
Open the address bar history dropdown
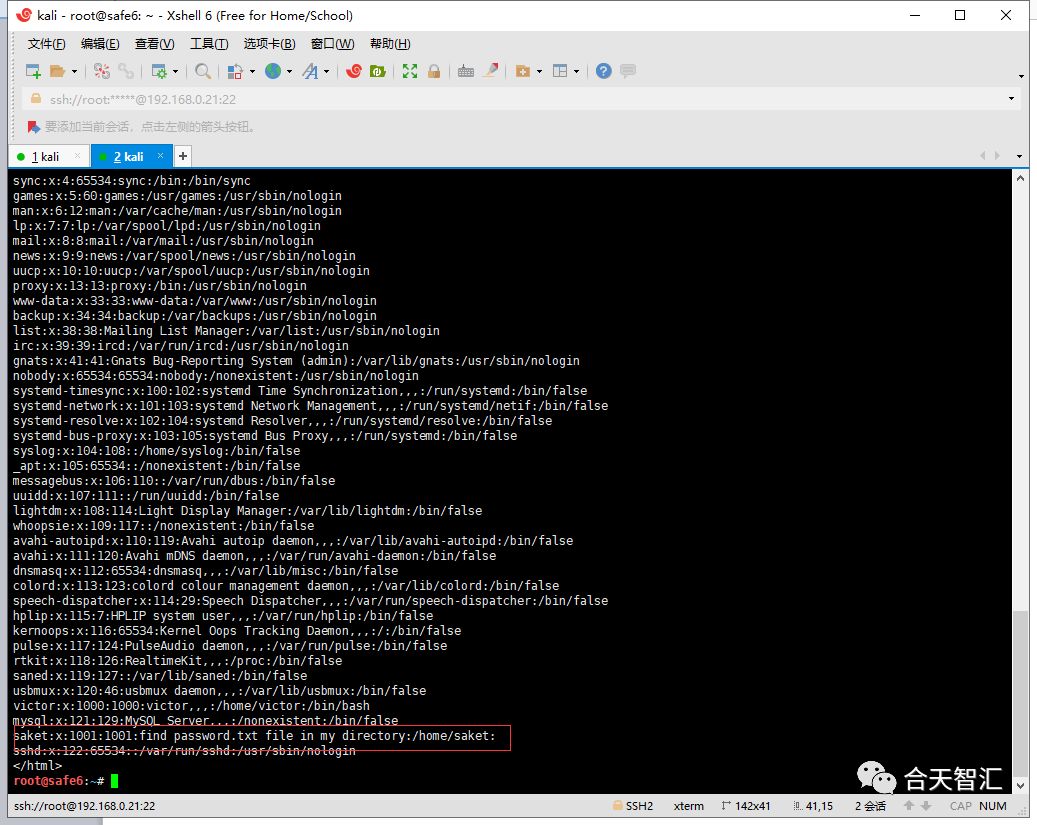pyautogui.click(x=1011, y=99)
